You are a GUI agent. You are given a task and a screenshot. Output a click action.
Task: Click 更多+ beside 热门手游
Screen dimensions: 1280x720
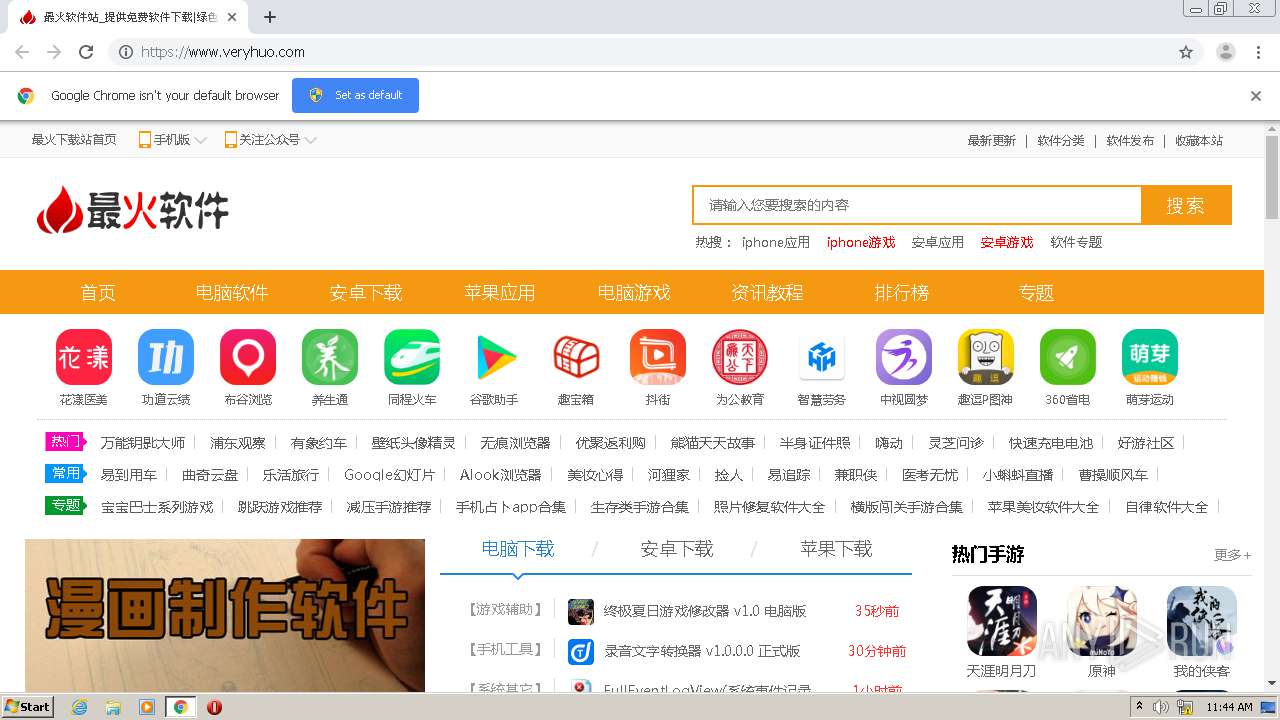(1233, 555)
